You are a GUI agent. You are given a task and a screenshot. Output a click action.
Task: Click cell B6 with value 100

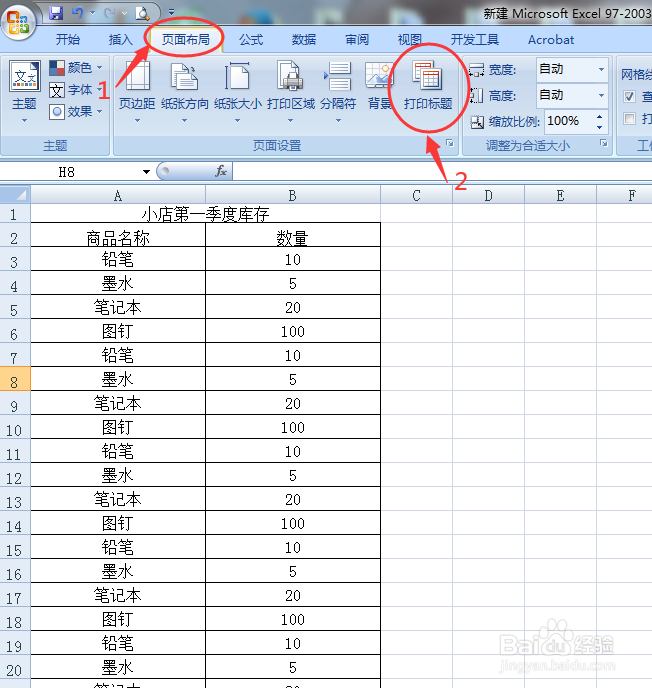tap(293, 331)
